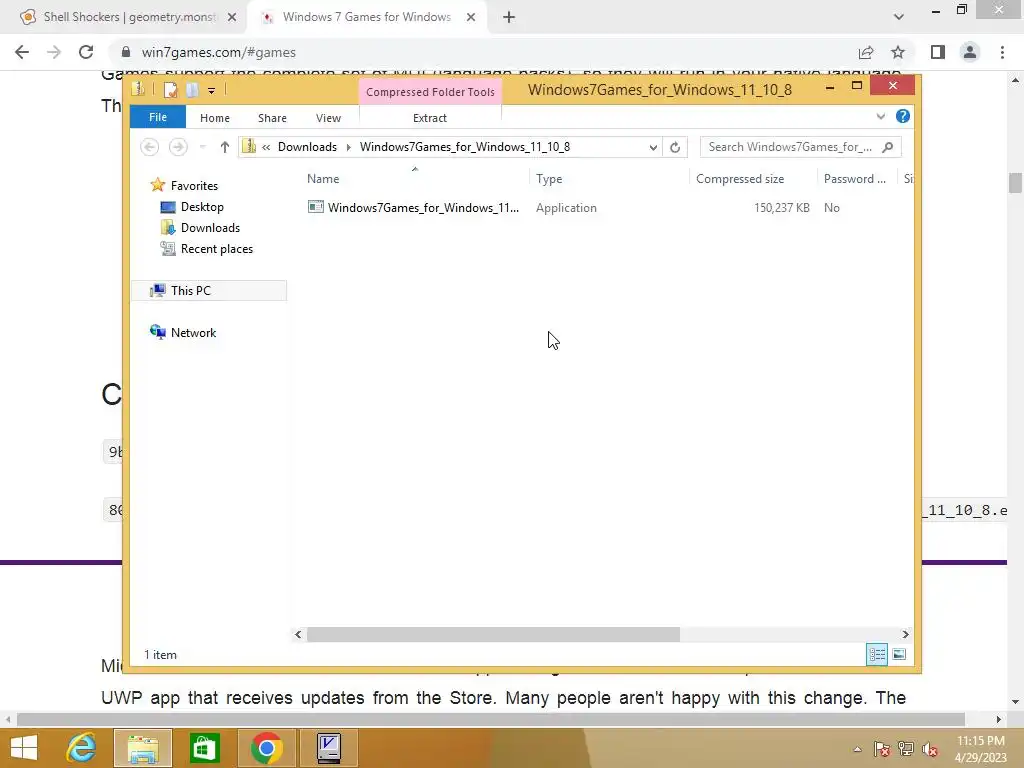The image size is (1024, 768).
Task: Click the Chrome icon in the taskbar
Action: tap(266, 748)
